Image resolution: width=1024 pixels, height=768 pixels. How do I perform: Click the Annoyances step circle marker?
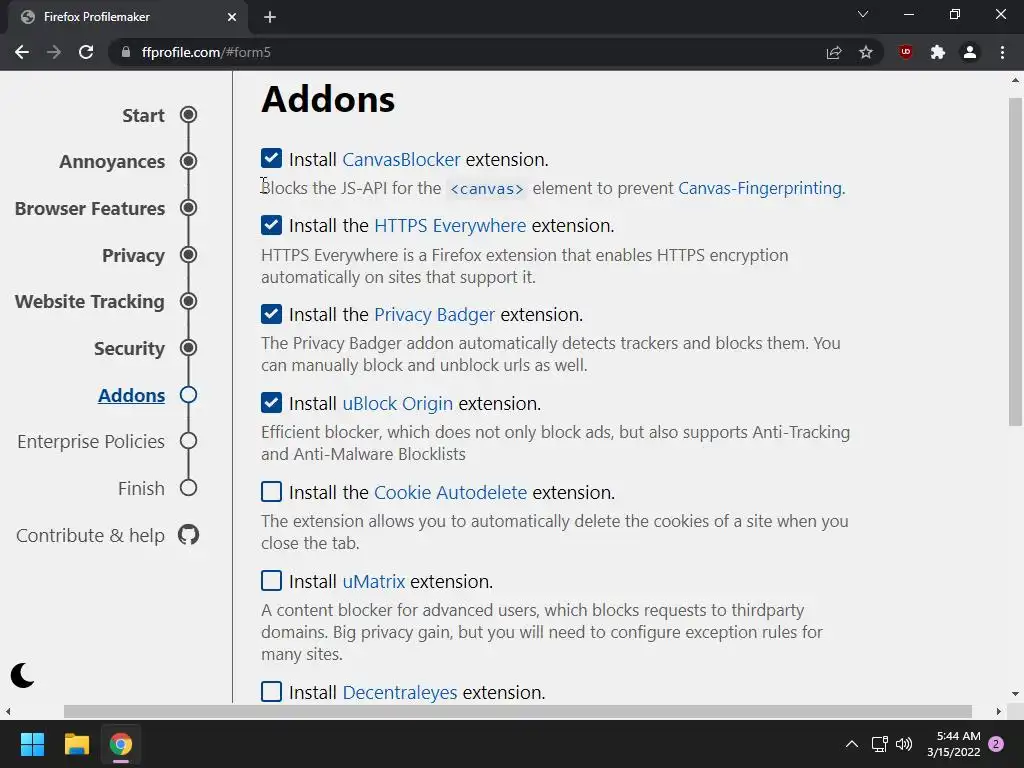coord(188,161)
